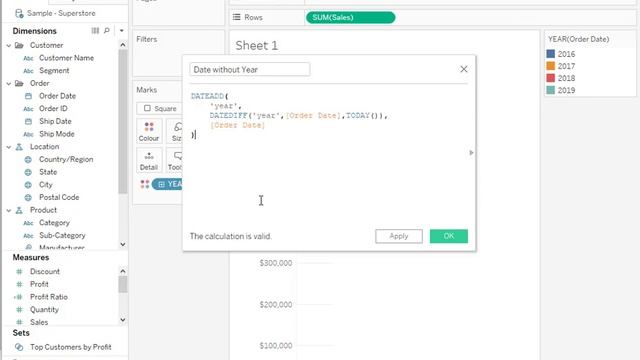Click the Sheet 1 title
640x360 pixels.
[x=256, y=45]
